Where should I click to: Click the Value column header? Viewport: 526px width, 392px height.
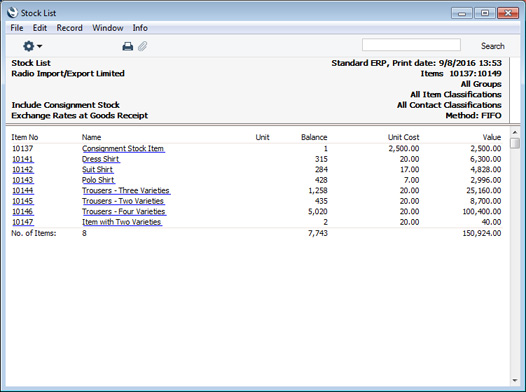492,137
